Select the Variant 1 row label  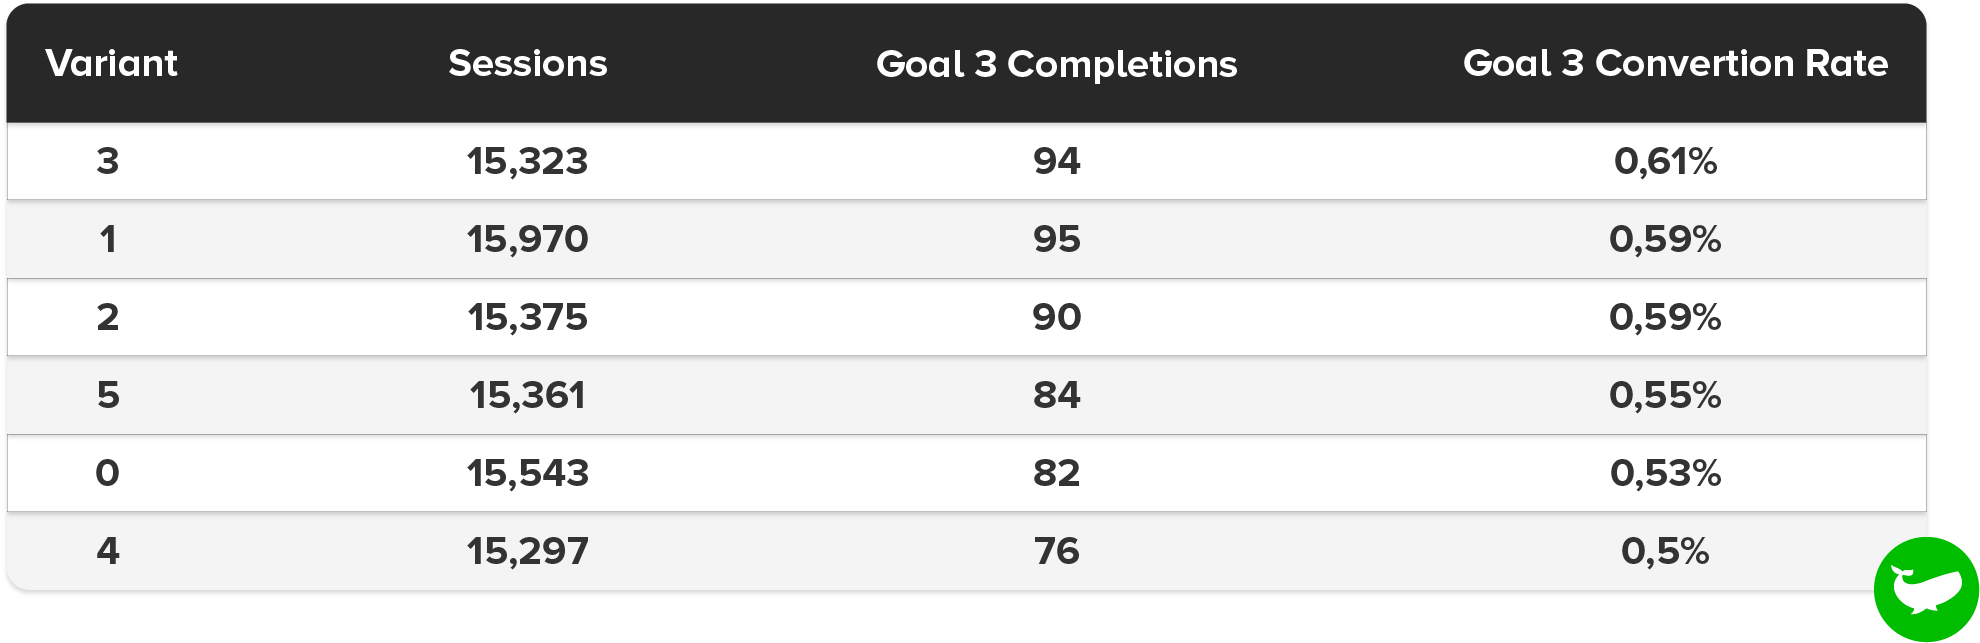point(107,239)
